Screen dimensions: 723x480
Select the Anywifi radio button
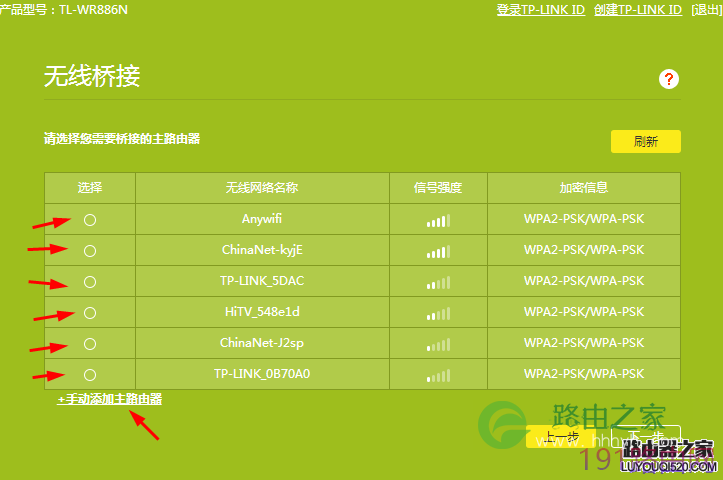(90, 220)
